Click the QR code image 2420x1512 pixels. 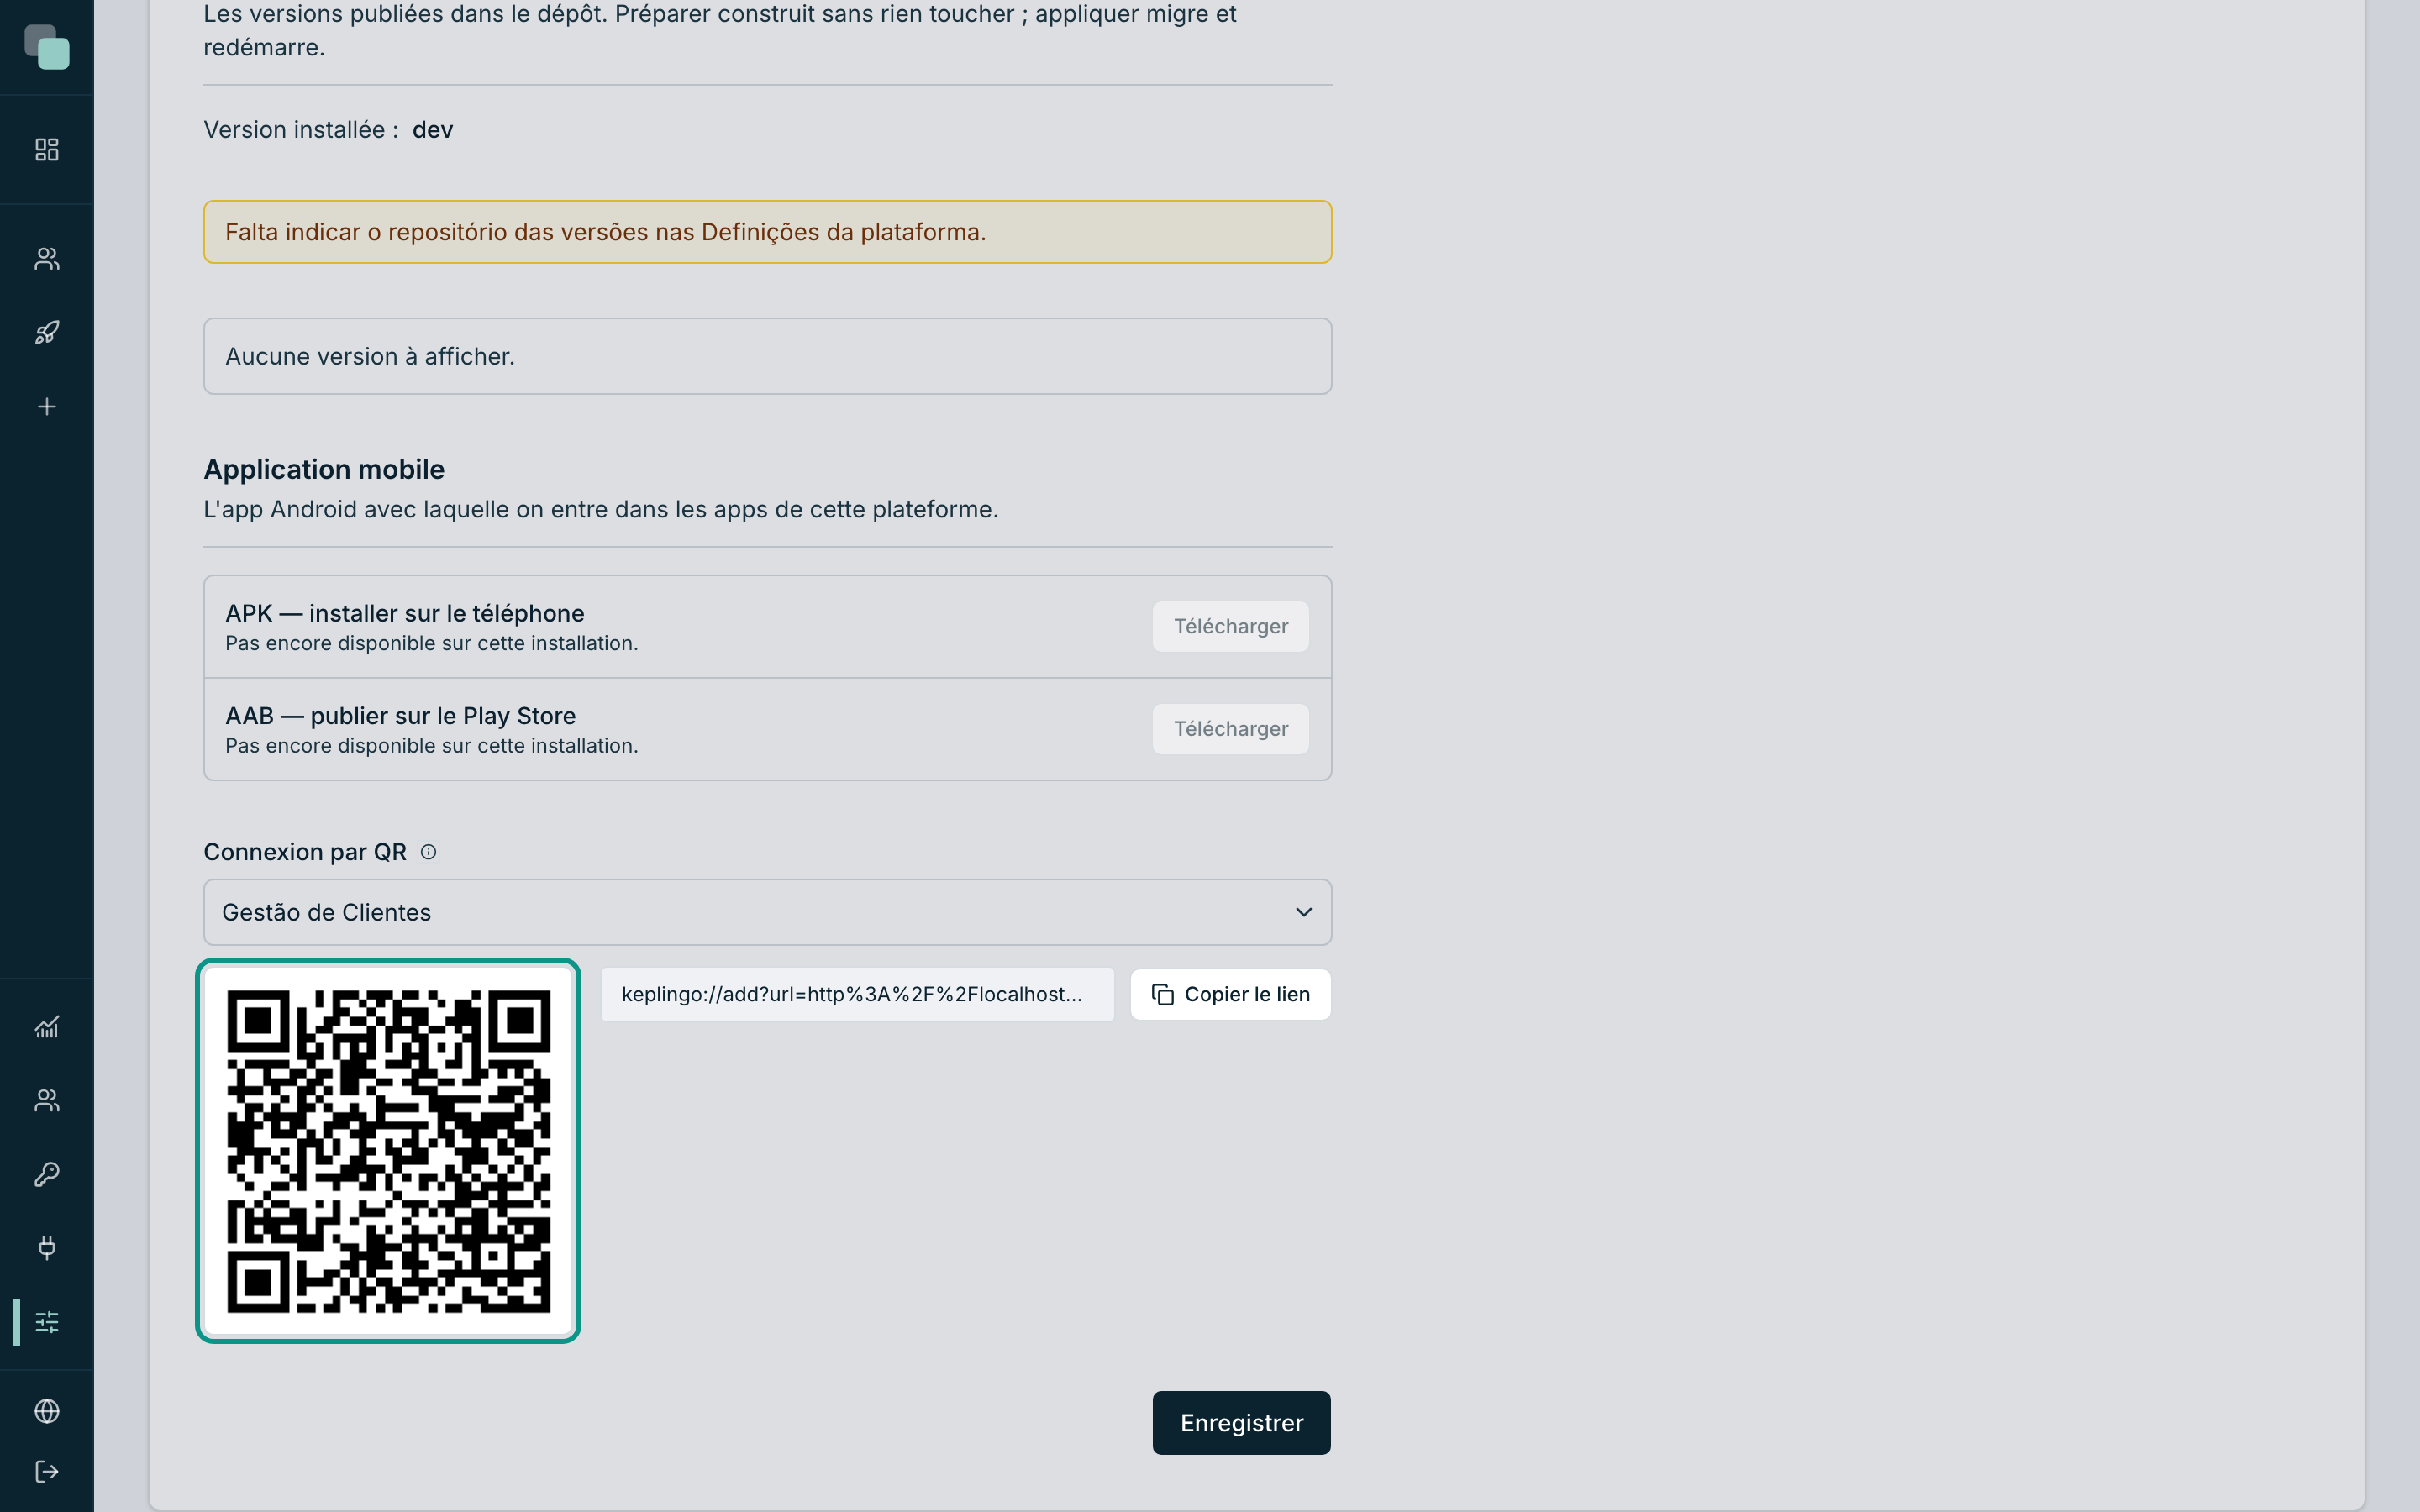388,1151
